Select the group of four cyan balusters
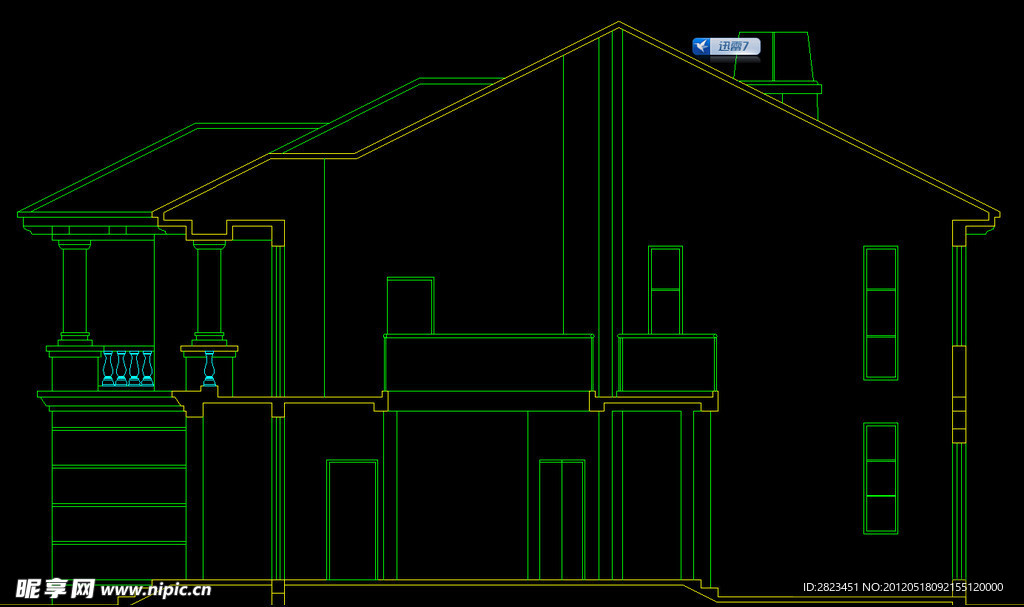 click(127, 368)
